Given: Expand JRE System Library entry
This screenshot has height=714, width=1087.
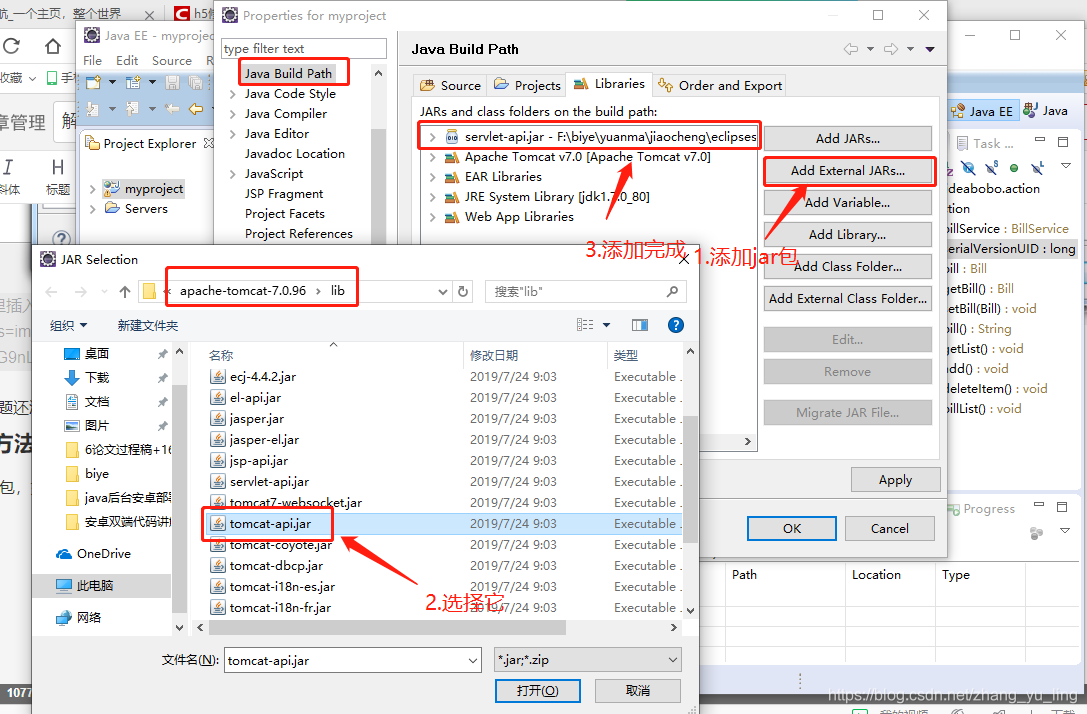Looking at the screenshot, I should [x=433, y=198].
